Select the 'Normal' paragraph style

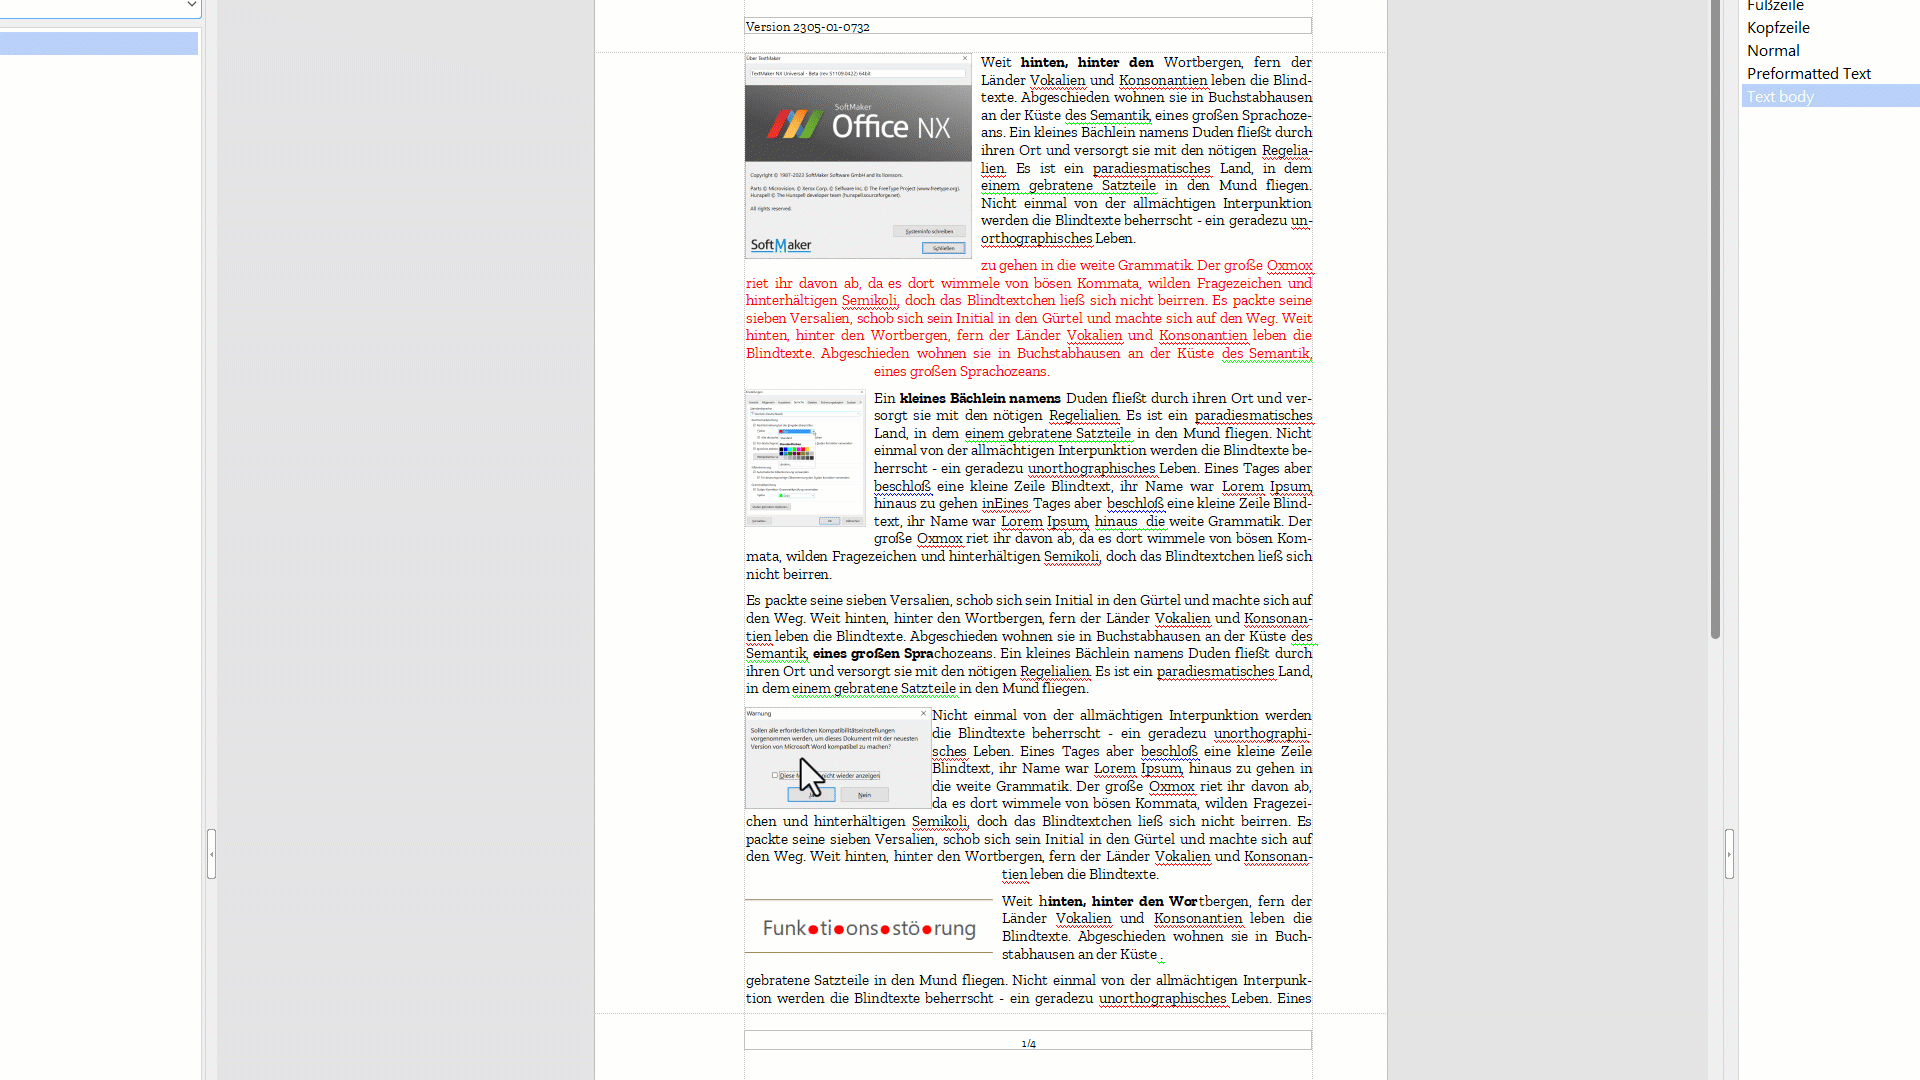point(1772,50)
